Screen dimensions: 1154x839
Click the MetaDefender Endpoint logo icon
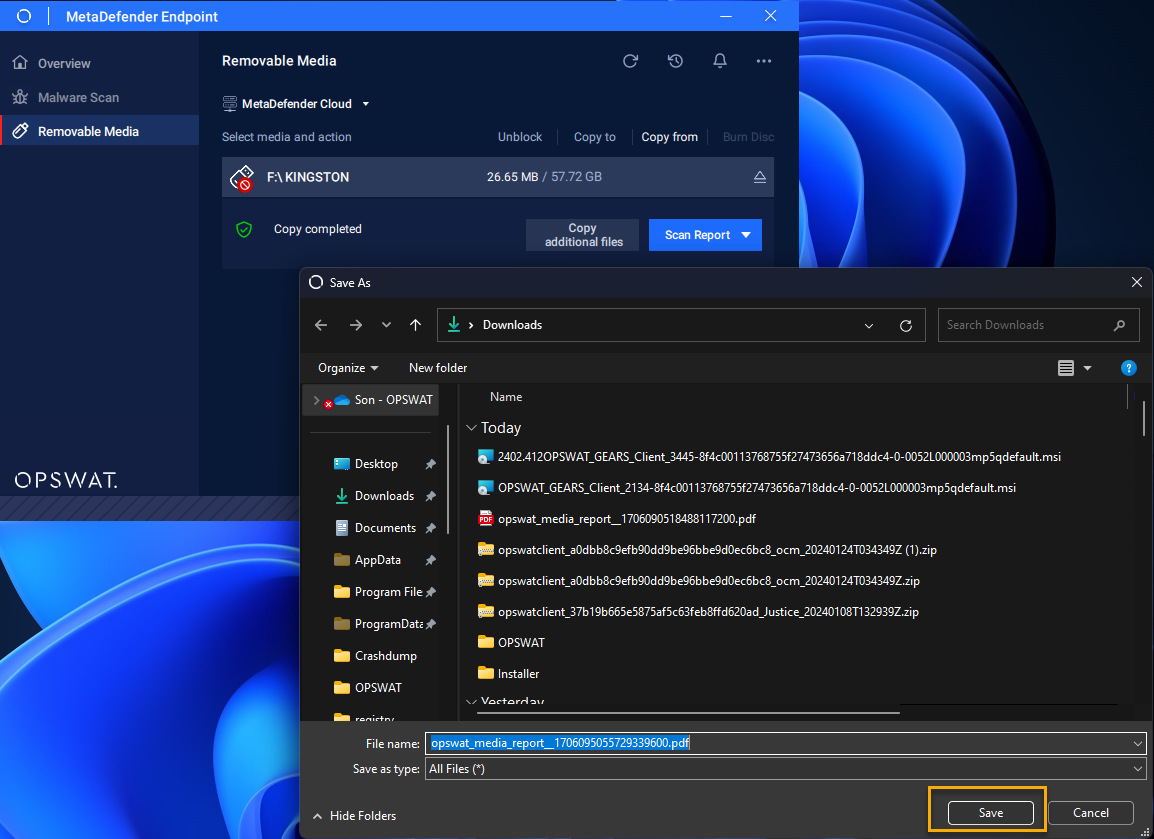pos(24,16)
